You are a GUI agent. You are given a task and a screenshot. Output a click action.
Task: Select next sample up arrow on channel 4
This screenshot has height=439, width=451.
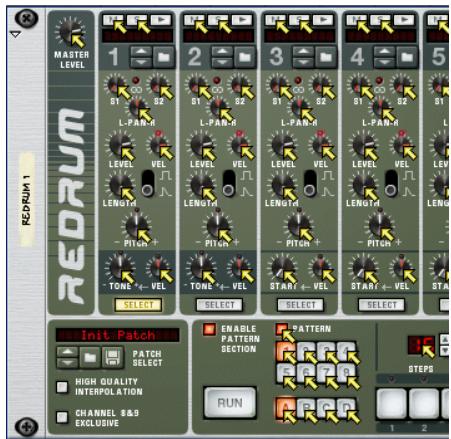click(385, 52)
